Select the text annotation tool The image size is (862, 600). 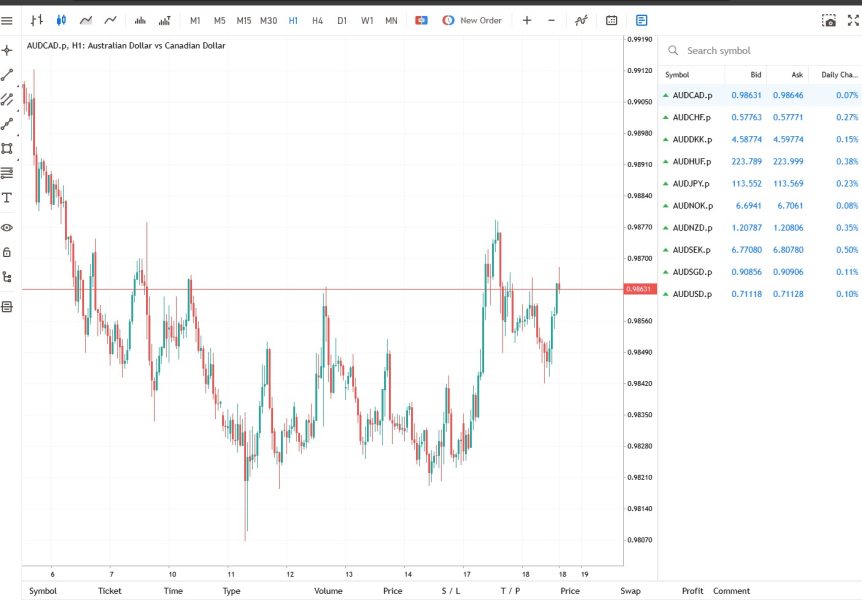pos(7,198)
